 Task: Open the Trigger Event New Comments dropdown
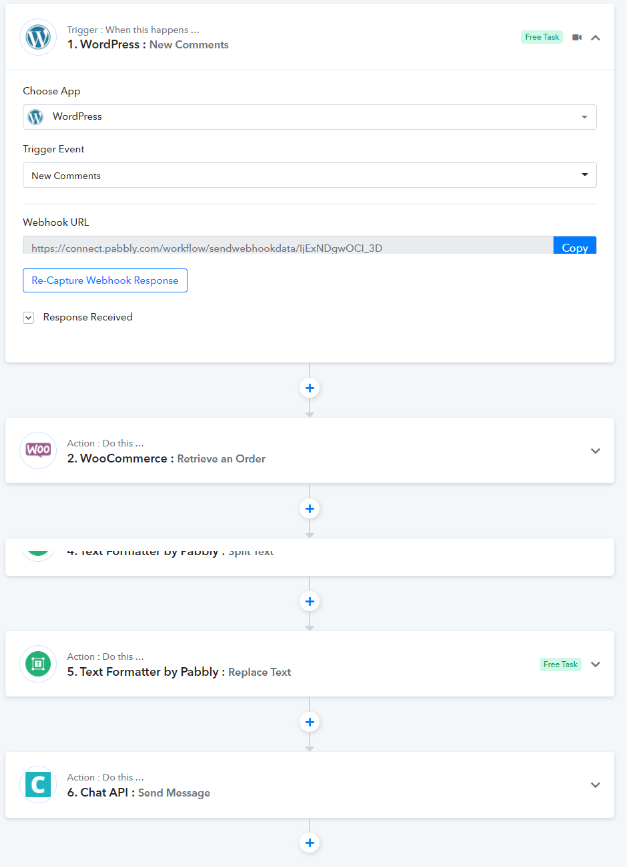(310, 175)
